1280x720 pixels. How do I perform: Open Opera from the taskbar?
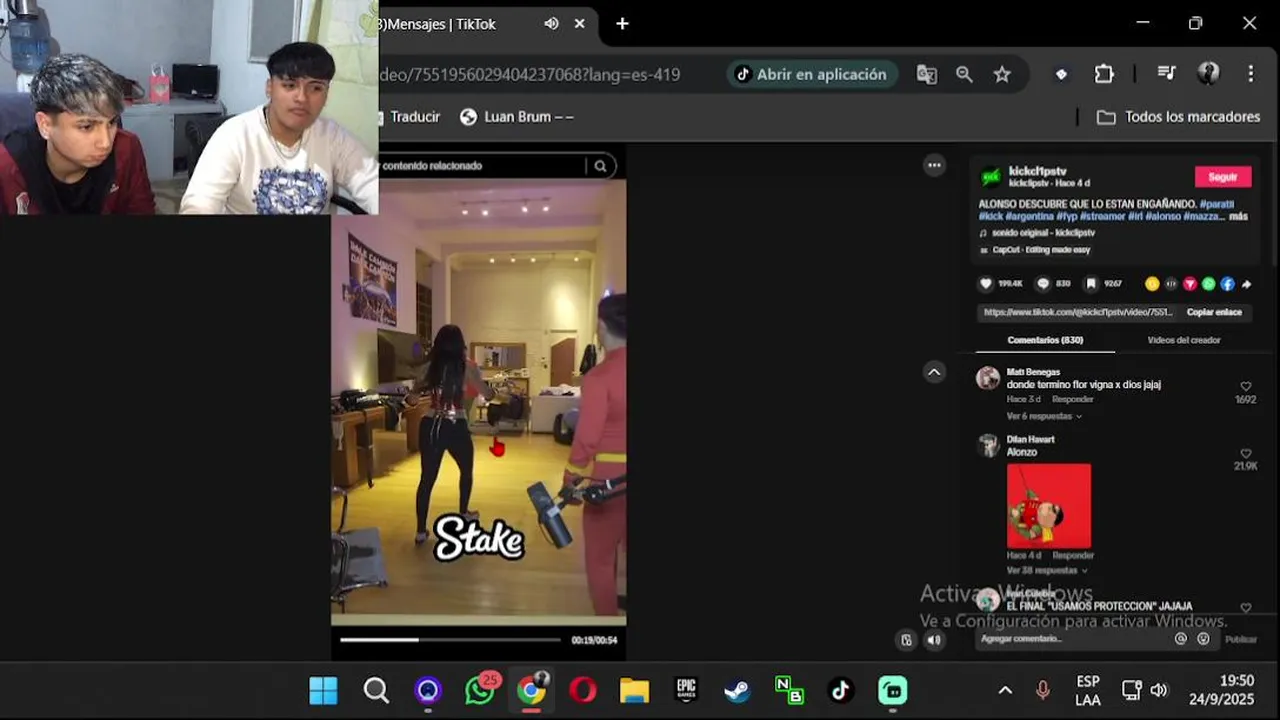coord(583,690)
